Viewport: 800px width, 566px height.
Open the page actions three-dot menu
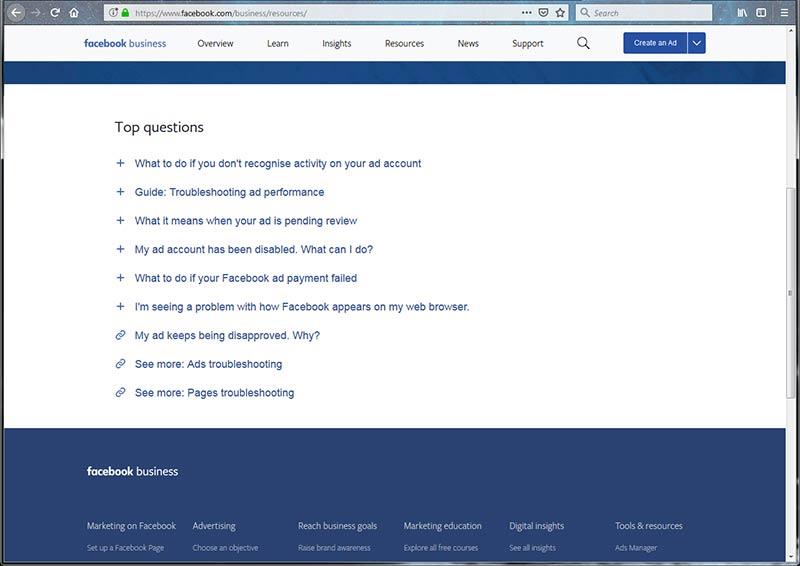pos(527,13)
